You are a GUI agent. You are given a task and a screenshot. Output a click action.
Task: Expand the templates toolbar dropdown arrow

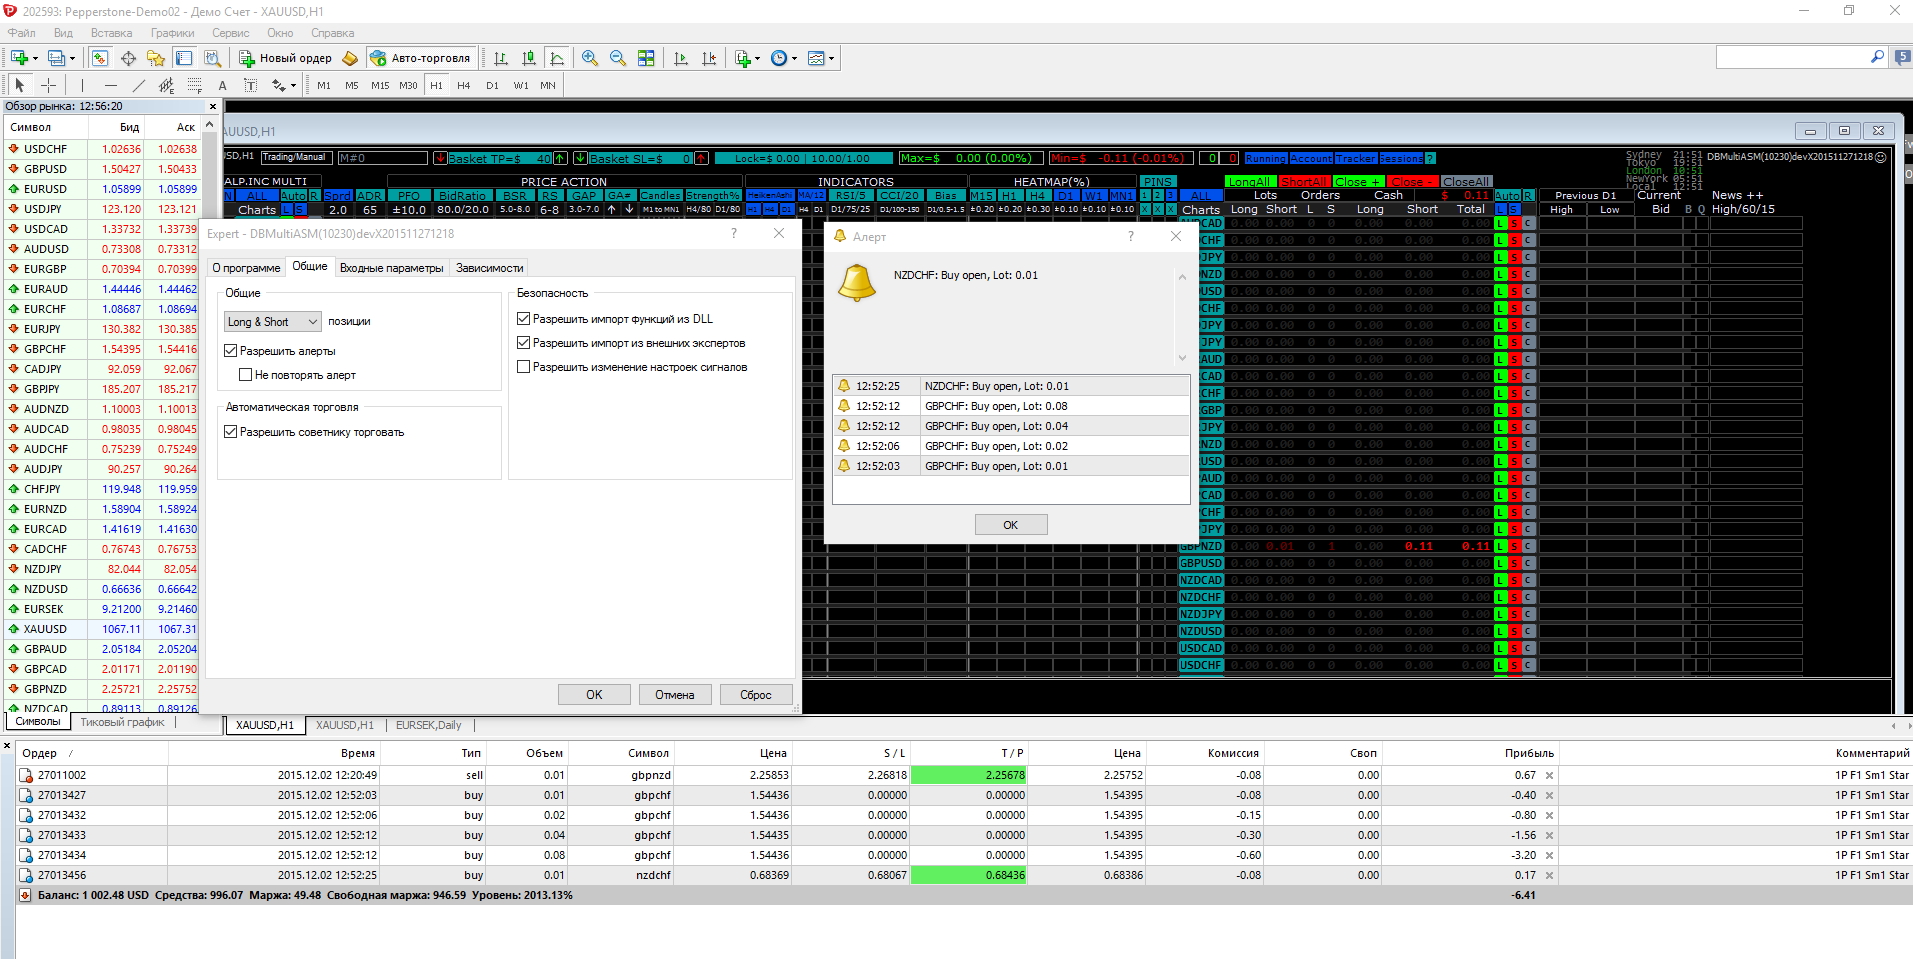click(x=831, y=58)
